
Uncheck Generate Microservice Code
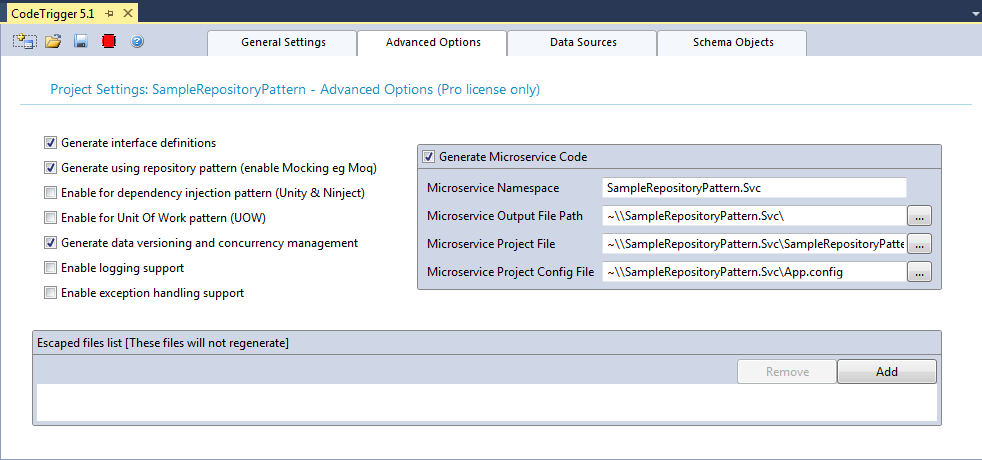click(429, 157)
